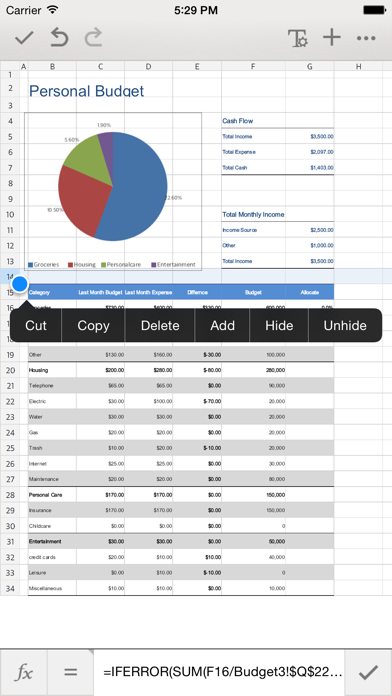This screenshot has width=392, height=696.
Task: Open text format settings icon
Action: coord(298,38)
